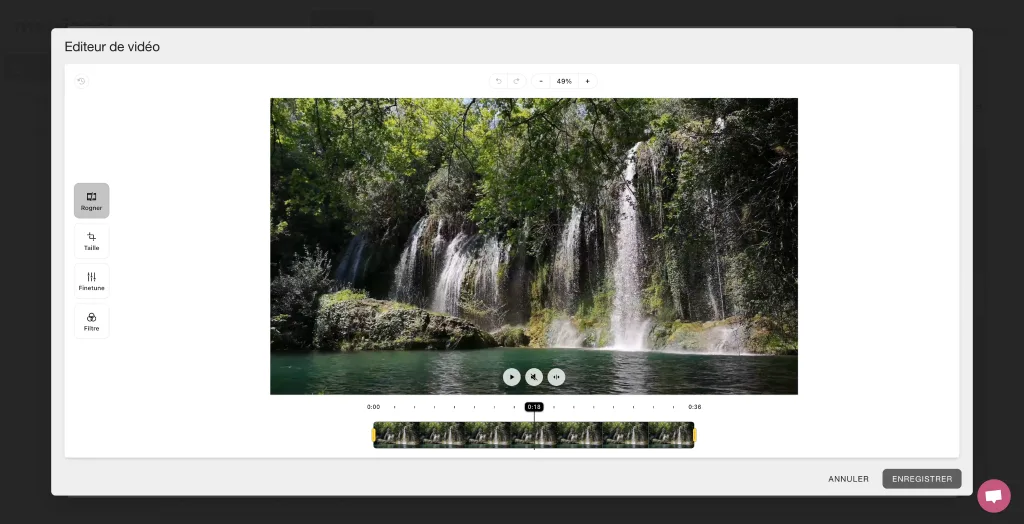Viewport: 1024px width, 524px height.
Task: Click the ANNULER button
Action: tap(848, 479)
